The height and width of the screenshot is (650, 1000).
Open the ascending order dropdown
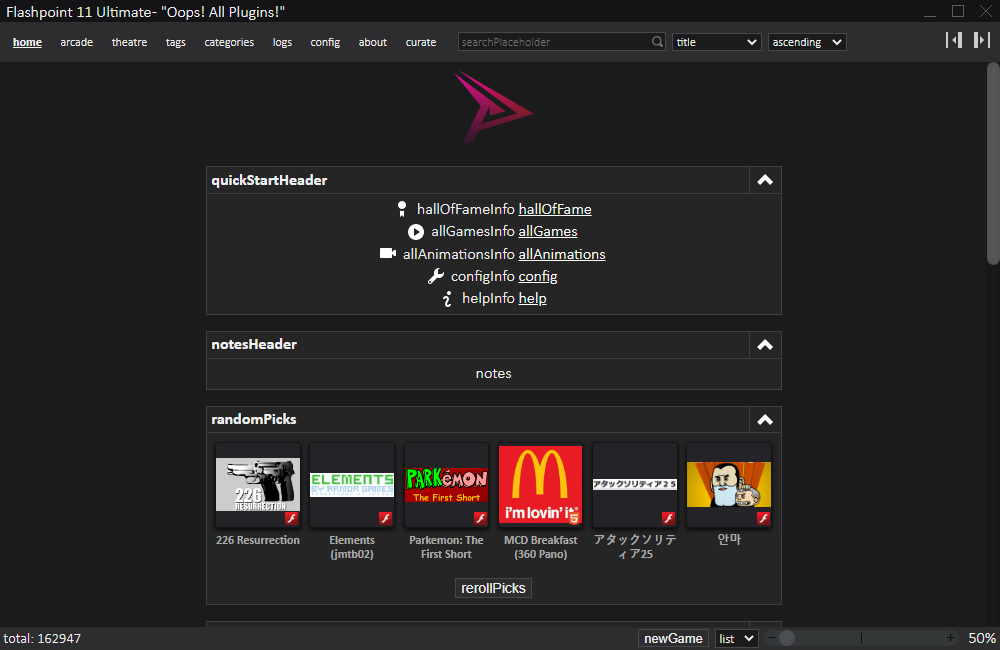pos(807,41)
